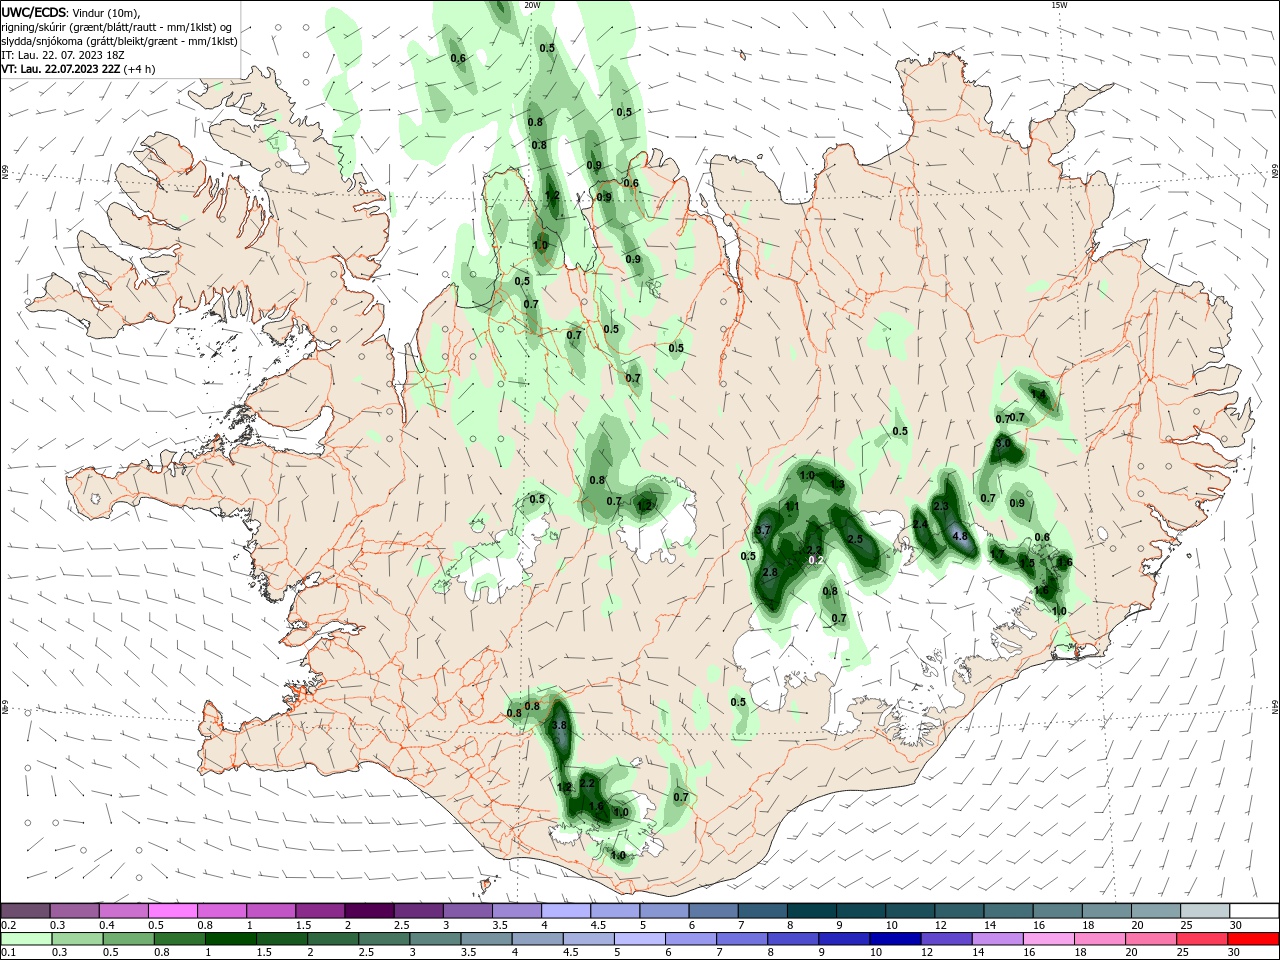Click the 20W longitude label
This screenshot has height=960, width=1280.
(532, 5)
